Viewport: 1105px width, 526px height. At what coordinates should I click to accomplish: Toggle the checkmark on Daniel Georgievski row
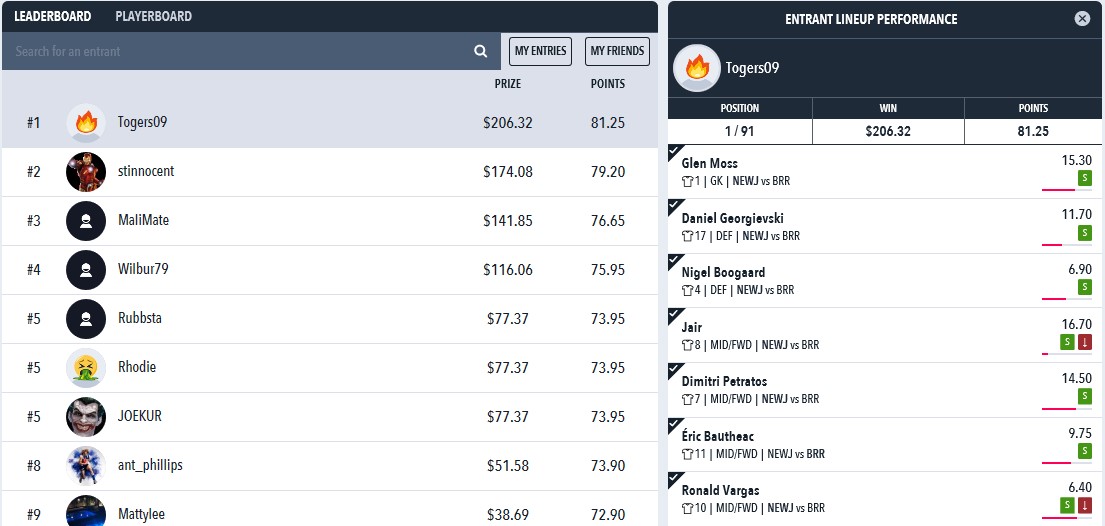675,206
